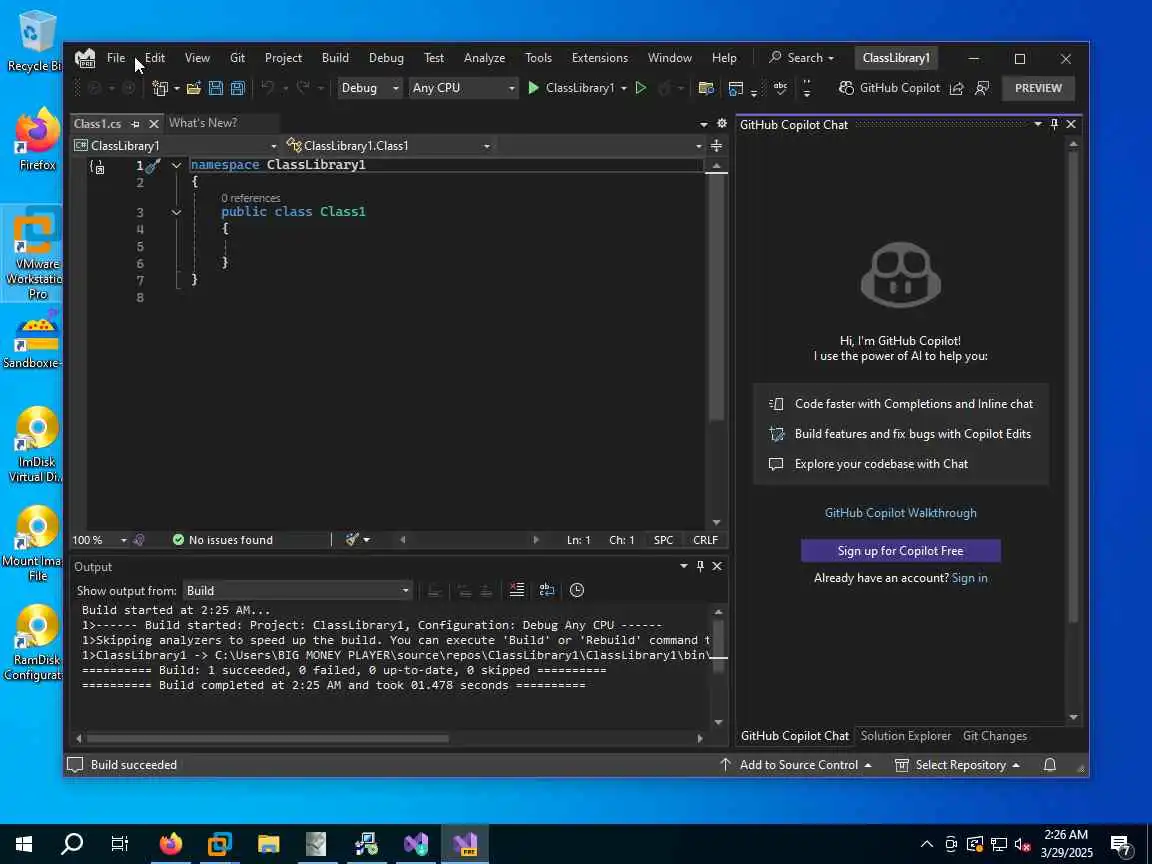Open the Search box in title bar

[802, 58]
